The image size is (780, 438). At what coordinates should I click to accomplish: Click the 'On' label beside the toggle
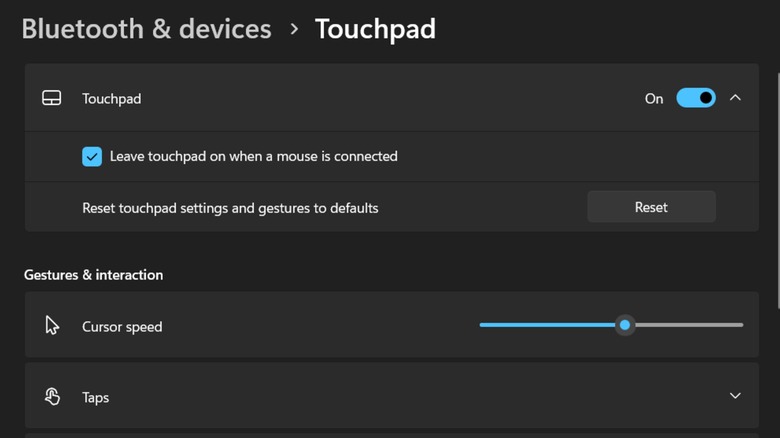(x=654, y=98)
